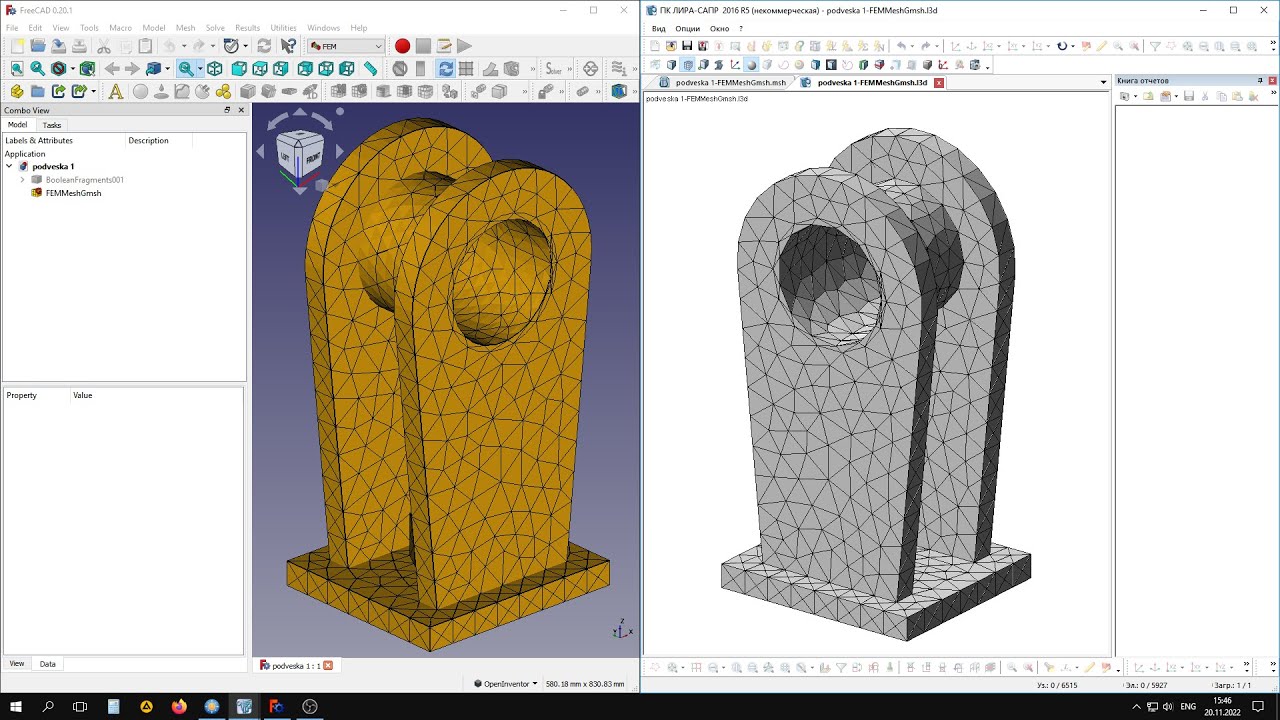Click the back navigation arrow in FreeCAD
Screen dimensions: 1280x720
coord(112,68)
